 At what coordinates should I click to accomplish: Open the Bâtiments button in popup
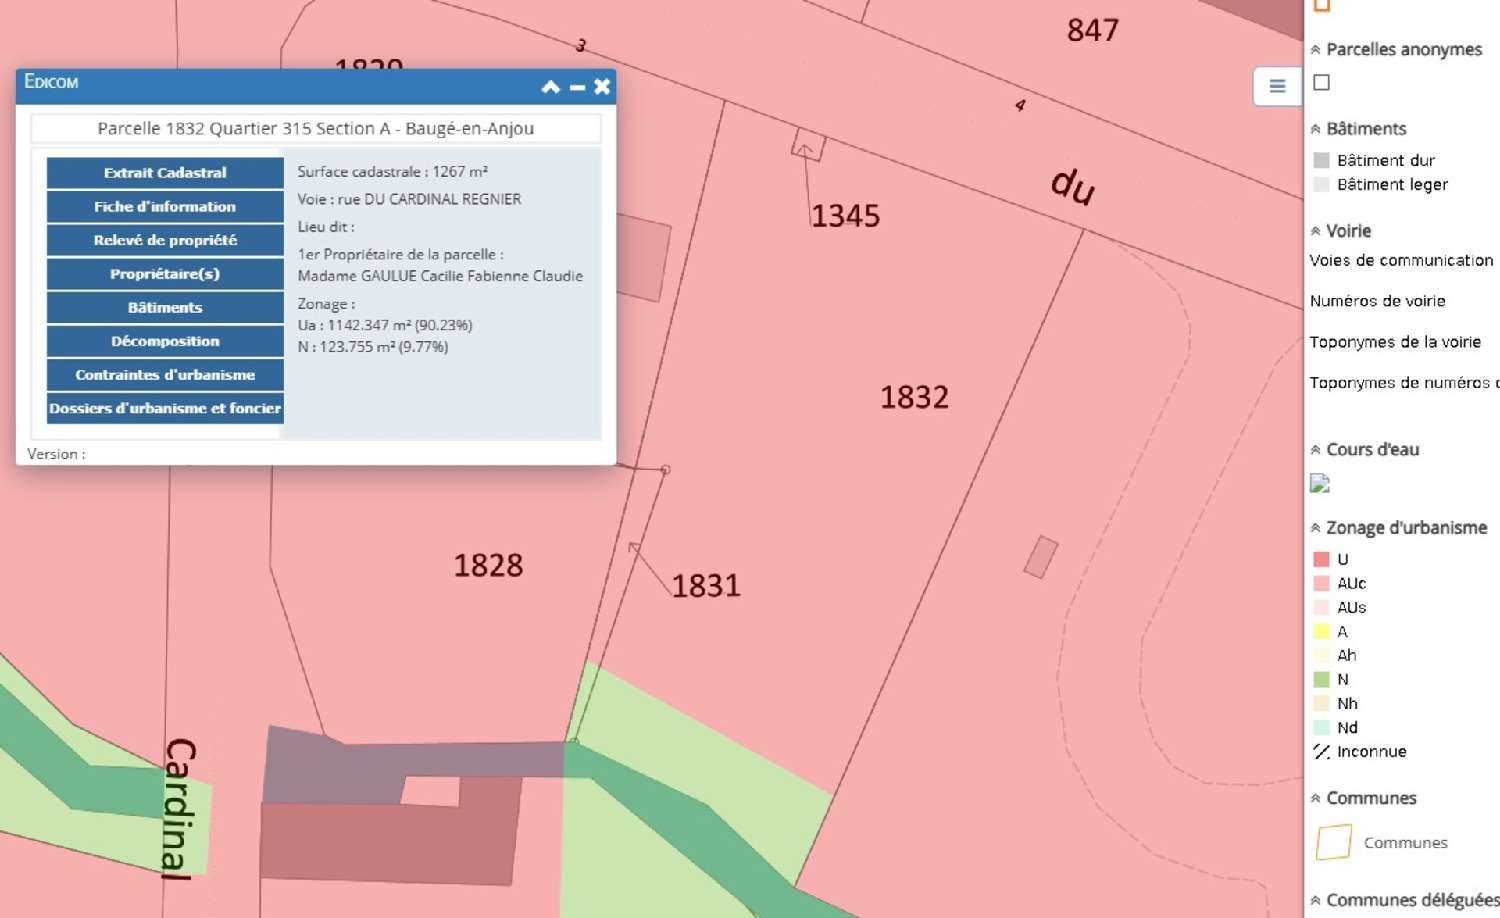[165, 307]
